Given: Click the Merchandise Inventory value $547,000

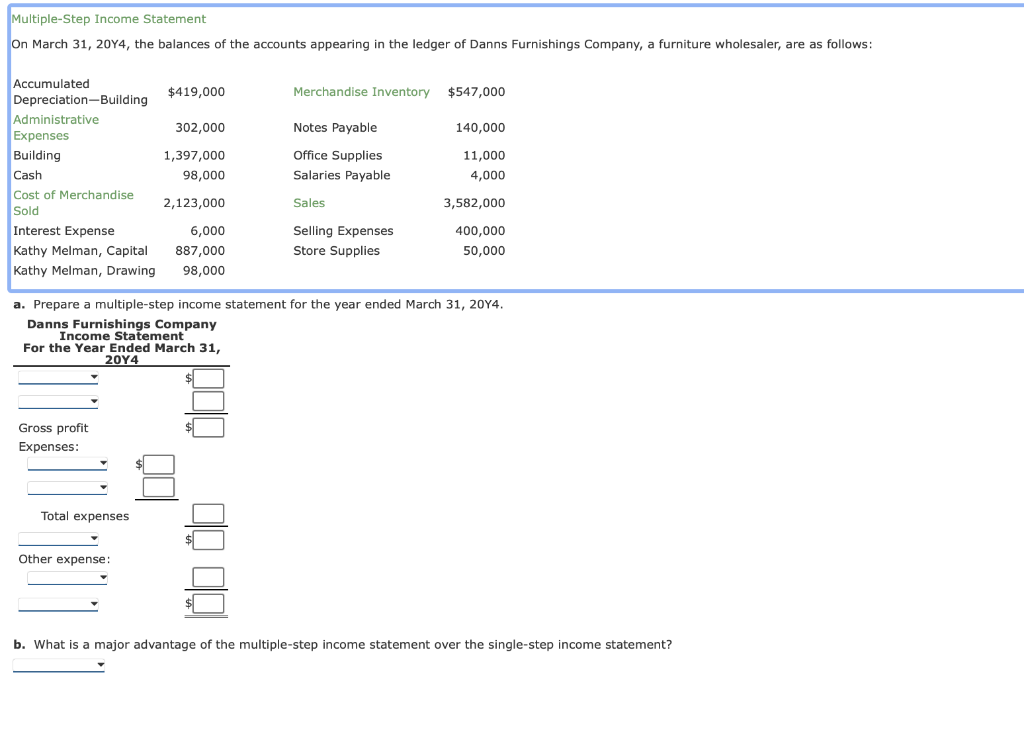Looking at the screenshot, I should tap(476, 92).
